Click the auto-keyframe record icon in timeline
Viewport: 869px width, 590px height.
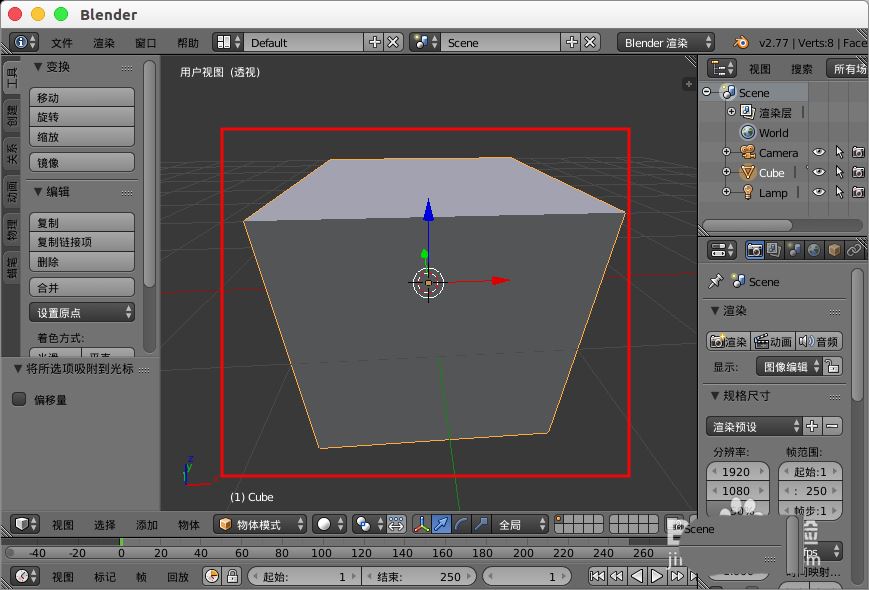[x=212, y=576]
